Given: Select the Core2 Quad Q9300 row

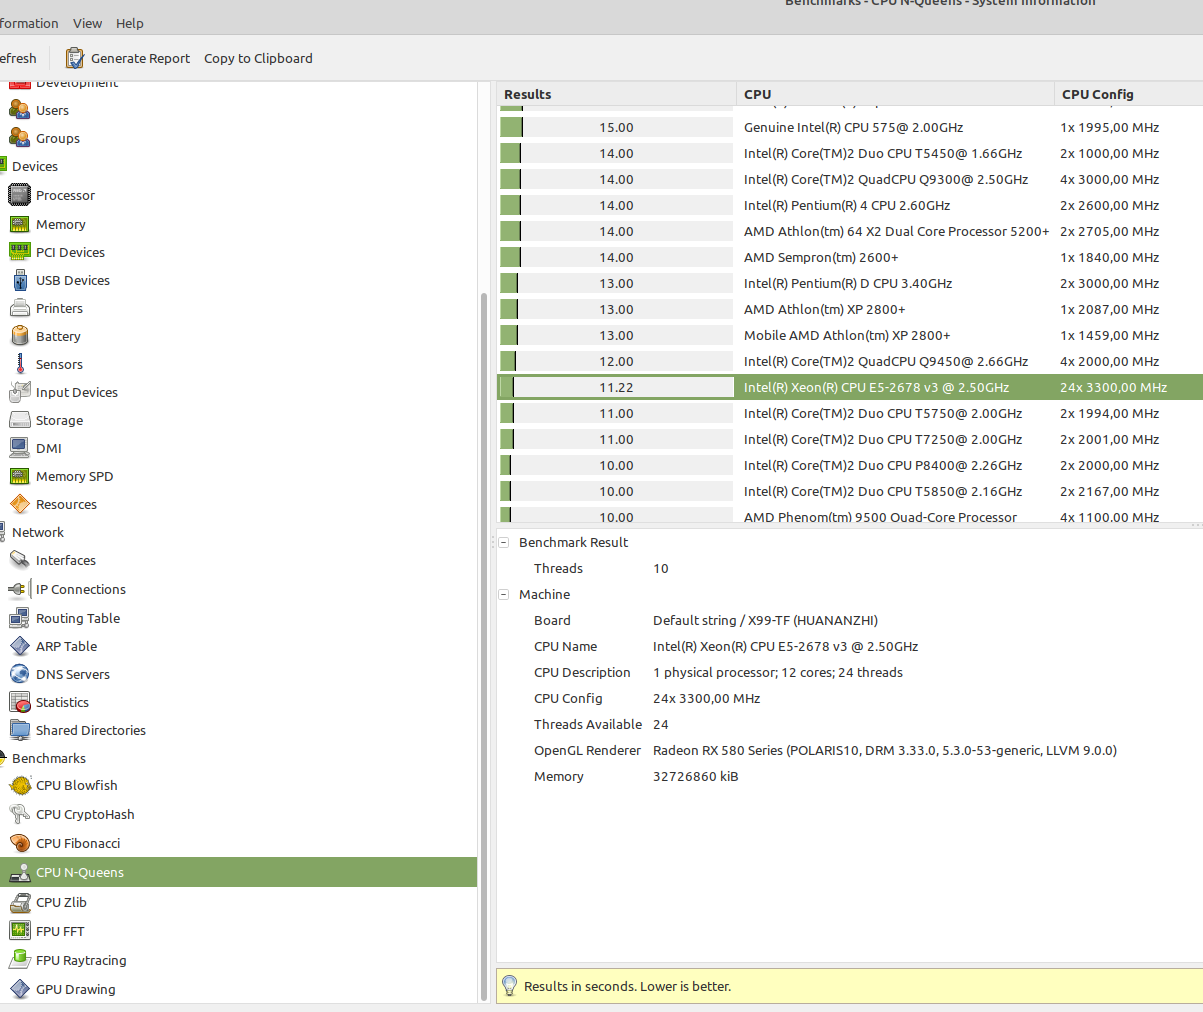Looking at the screenshot, I should (x=850, y=179).
